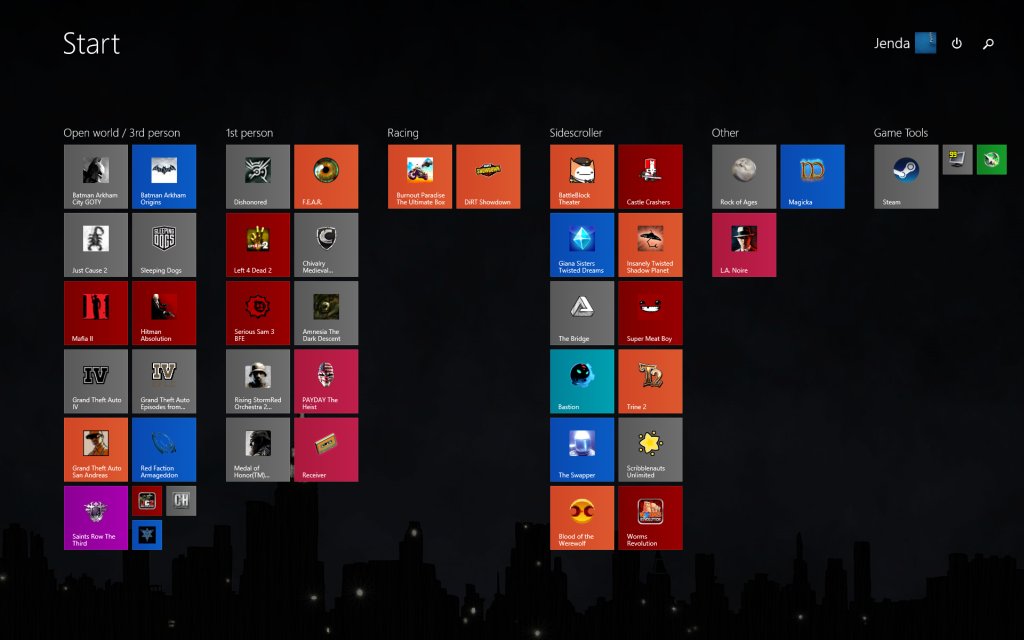1024x640 pixels.
Task: Open the L.A. Noire tile
Action: (744, 245)
